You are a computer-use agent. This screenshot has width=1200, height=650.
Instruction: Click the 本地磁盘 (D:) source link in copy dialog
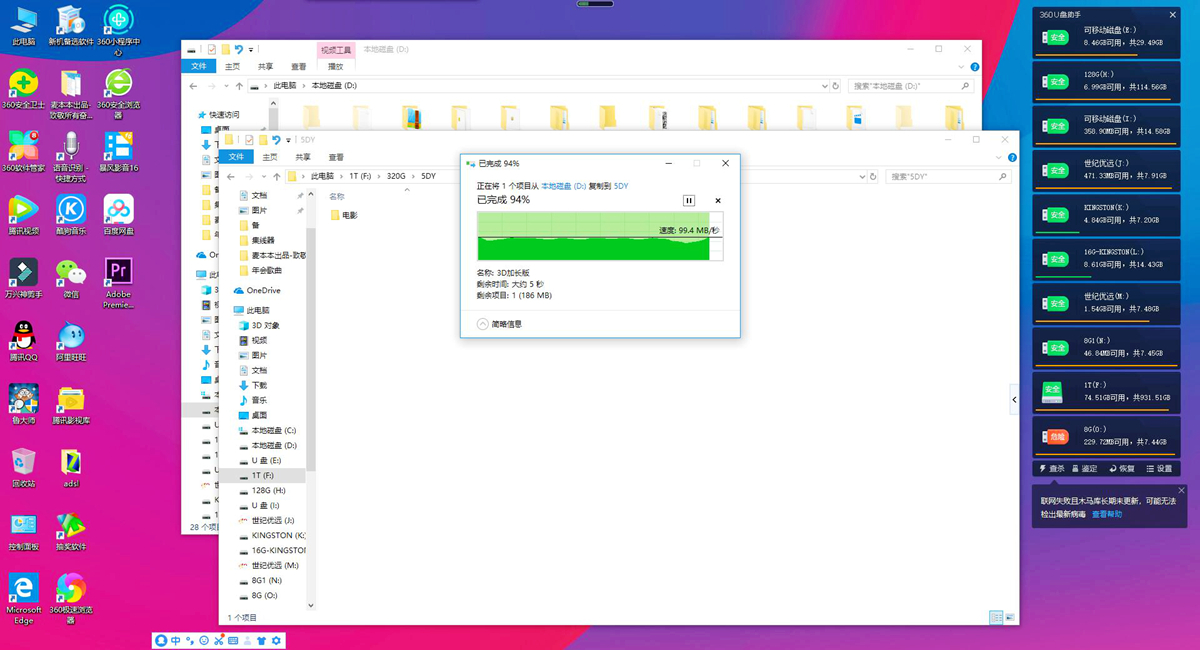point(564,186)
